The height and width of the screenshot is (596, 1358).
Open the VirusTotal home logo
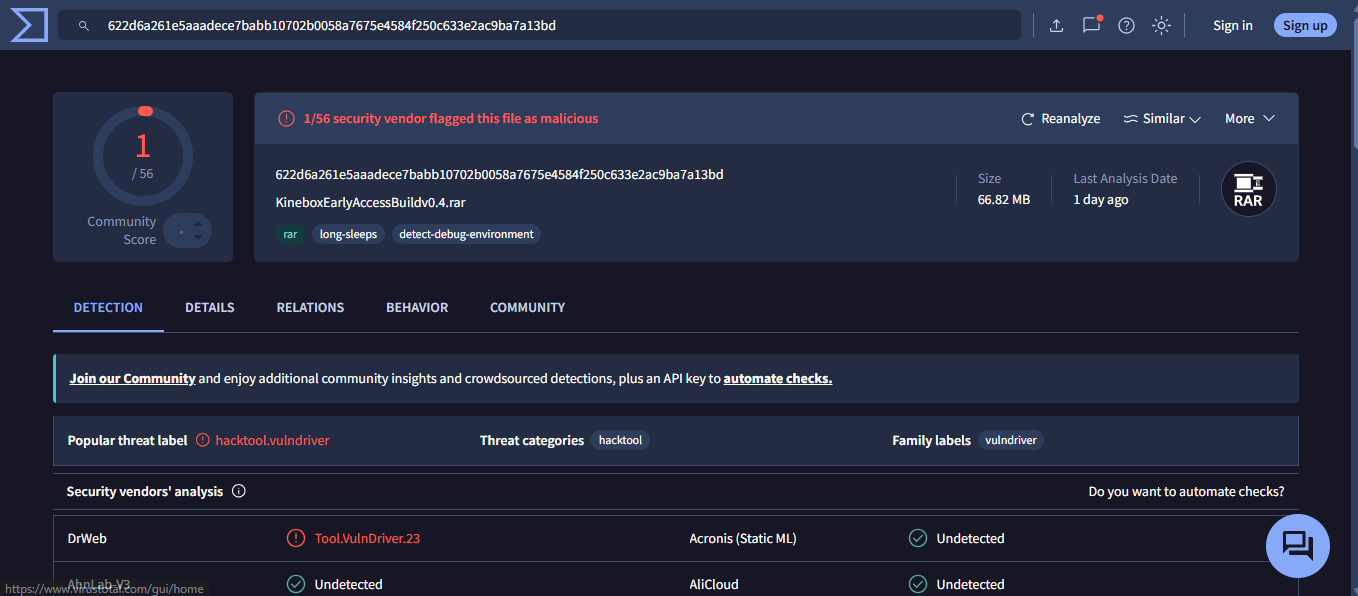click(x=29, y=25)
